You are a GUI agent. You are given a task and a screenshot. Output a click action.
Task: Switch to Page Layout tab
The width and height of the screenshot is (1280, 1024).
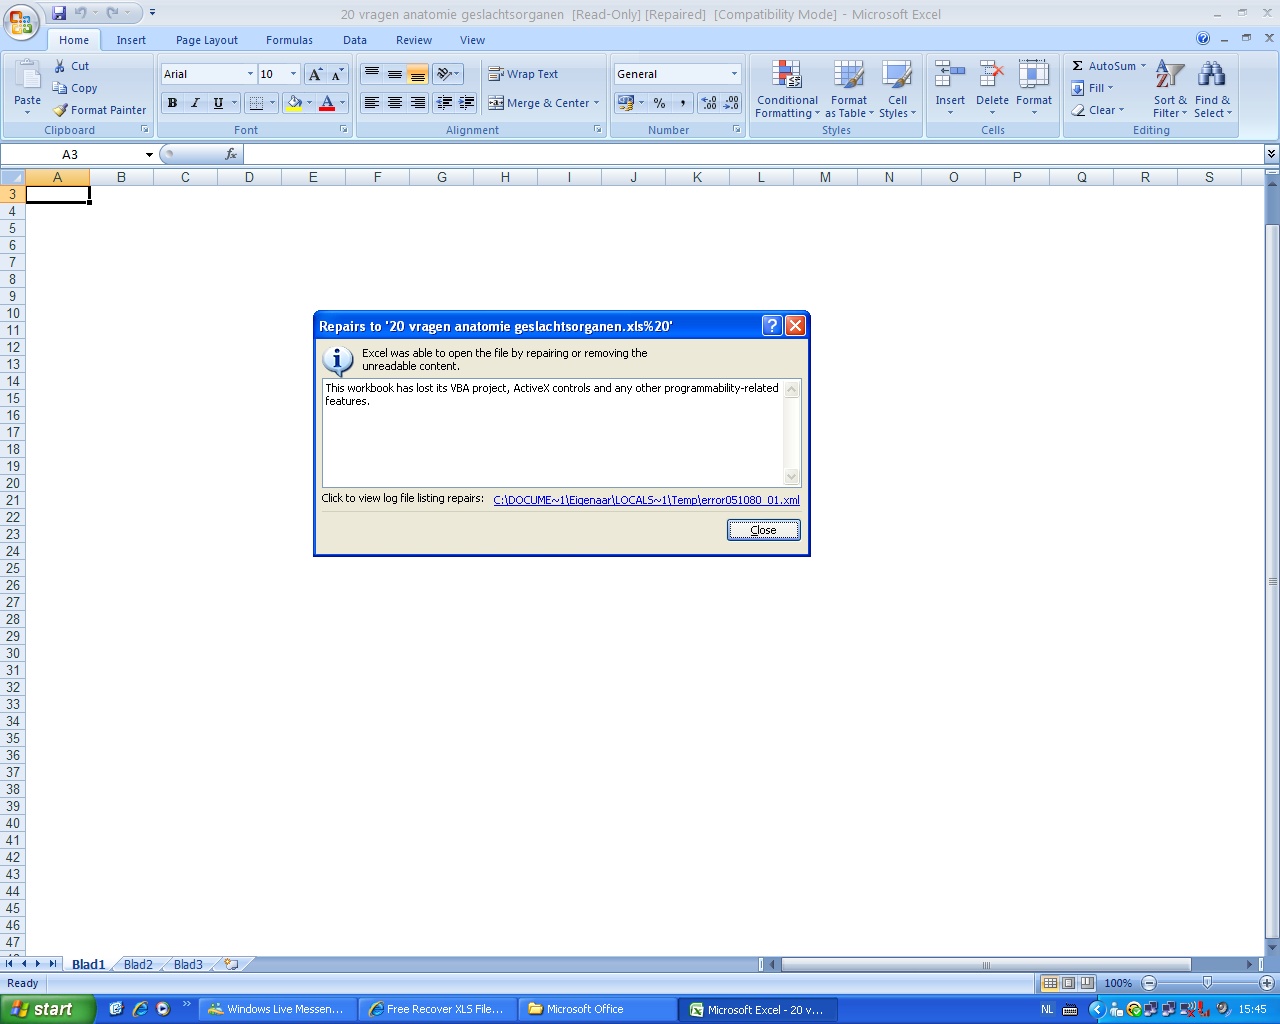[x=207, y=40]
